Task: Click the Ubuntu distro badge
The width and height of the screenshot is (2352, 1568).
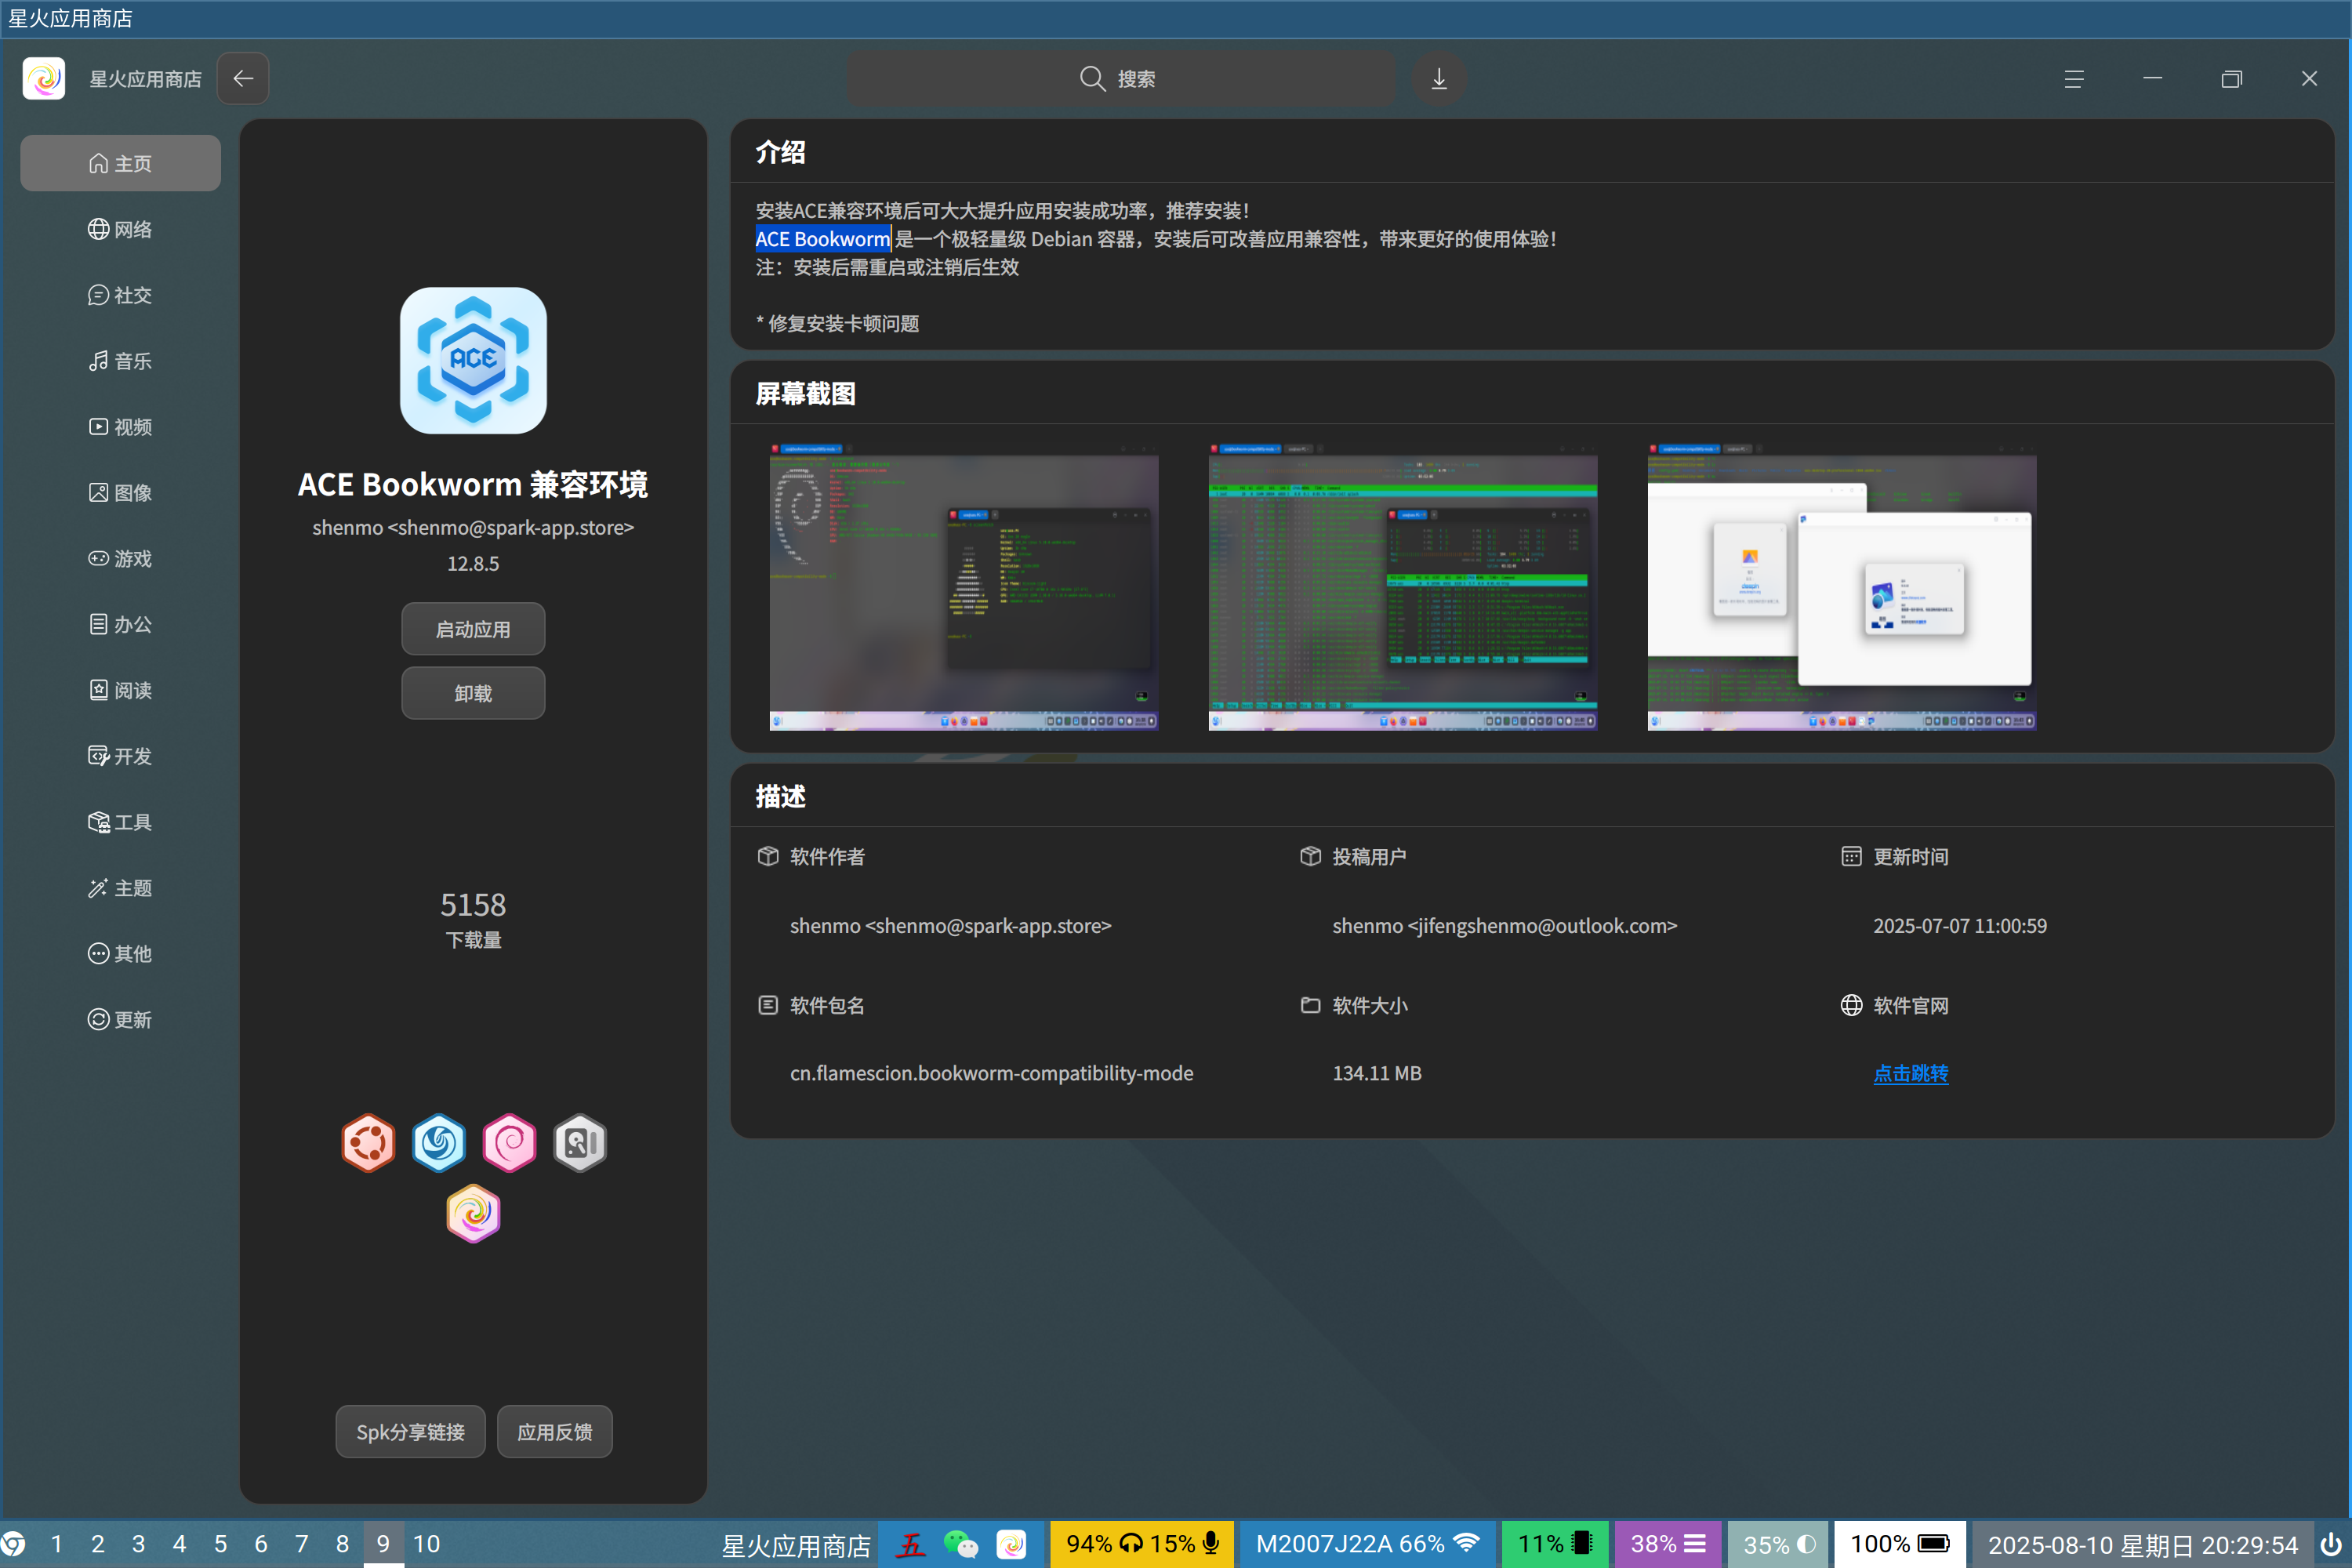Action: pyautogui.click(x=368, y=1142)
